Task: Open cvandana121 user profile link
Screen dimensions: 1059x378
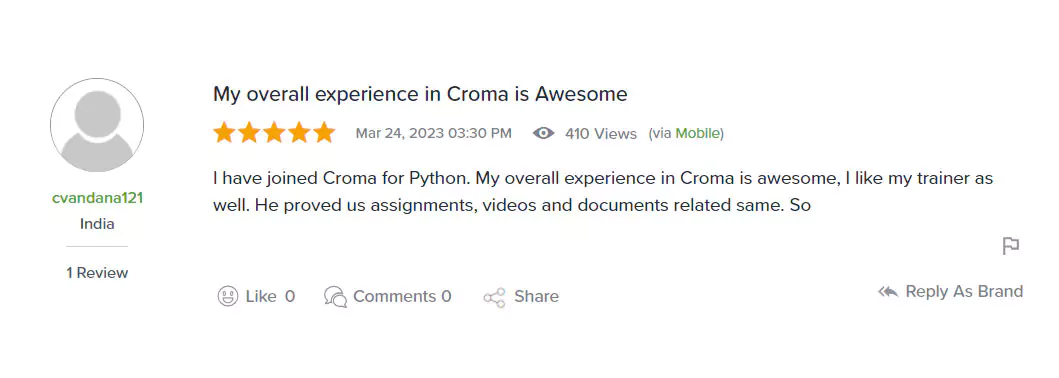Action: click(x=97, y=198)
